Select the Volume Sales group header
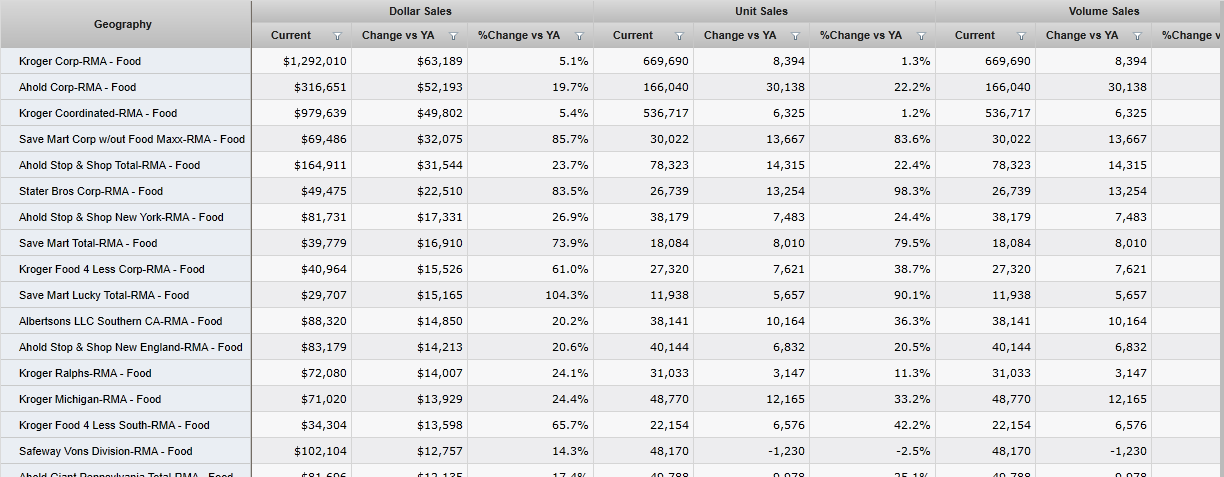Screen dimensions: 1224x477 click(x=1103, y=11)
